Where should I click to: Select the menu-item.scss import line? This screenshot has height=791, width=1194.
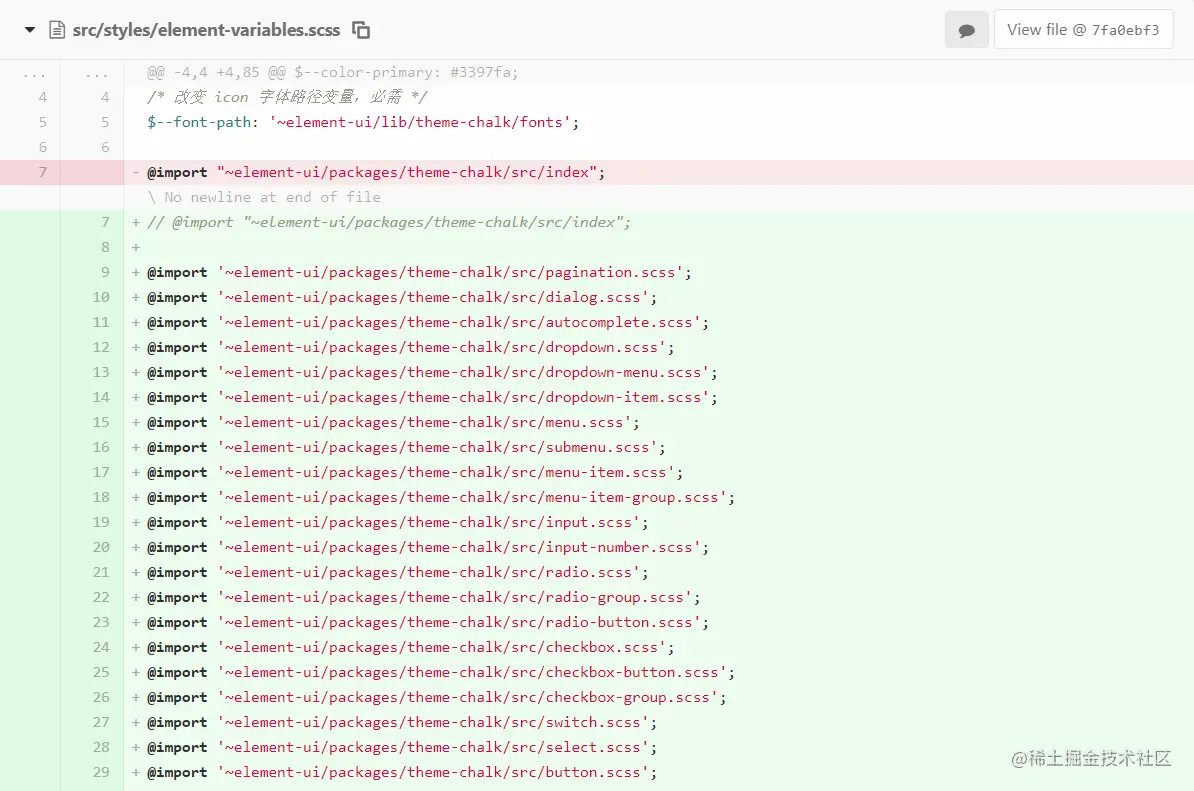tap(415, 472)
